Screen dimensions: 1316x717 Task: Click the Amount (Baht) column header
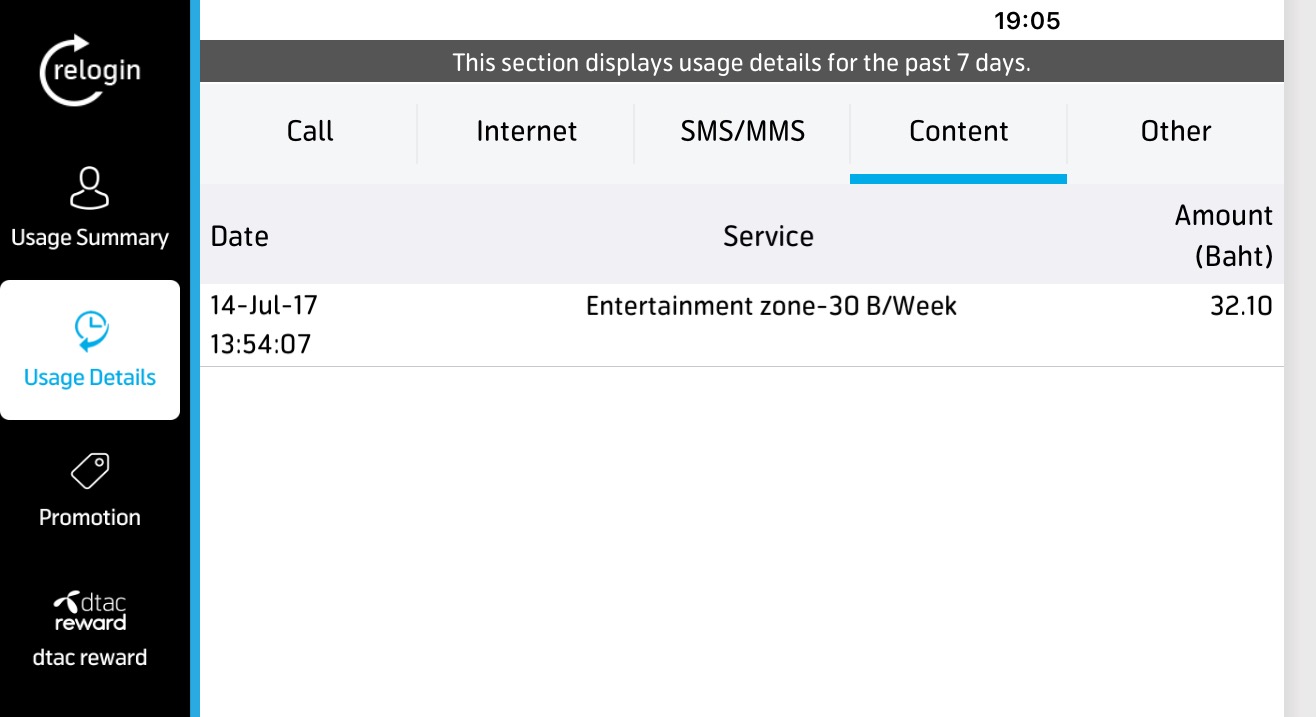pos(1223,236)
